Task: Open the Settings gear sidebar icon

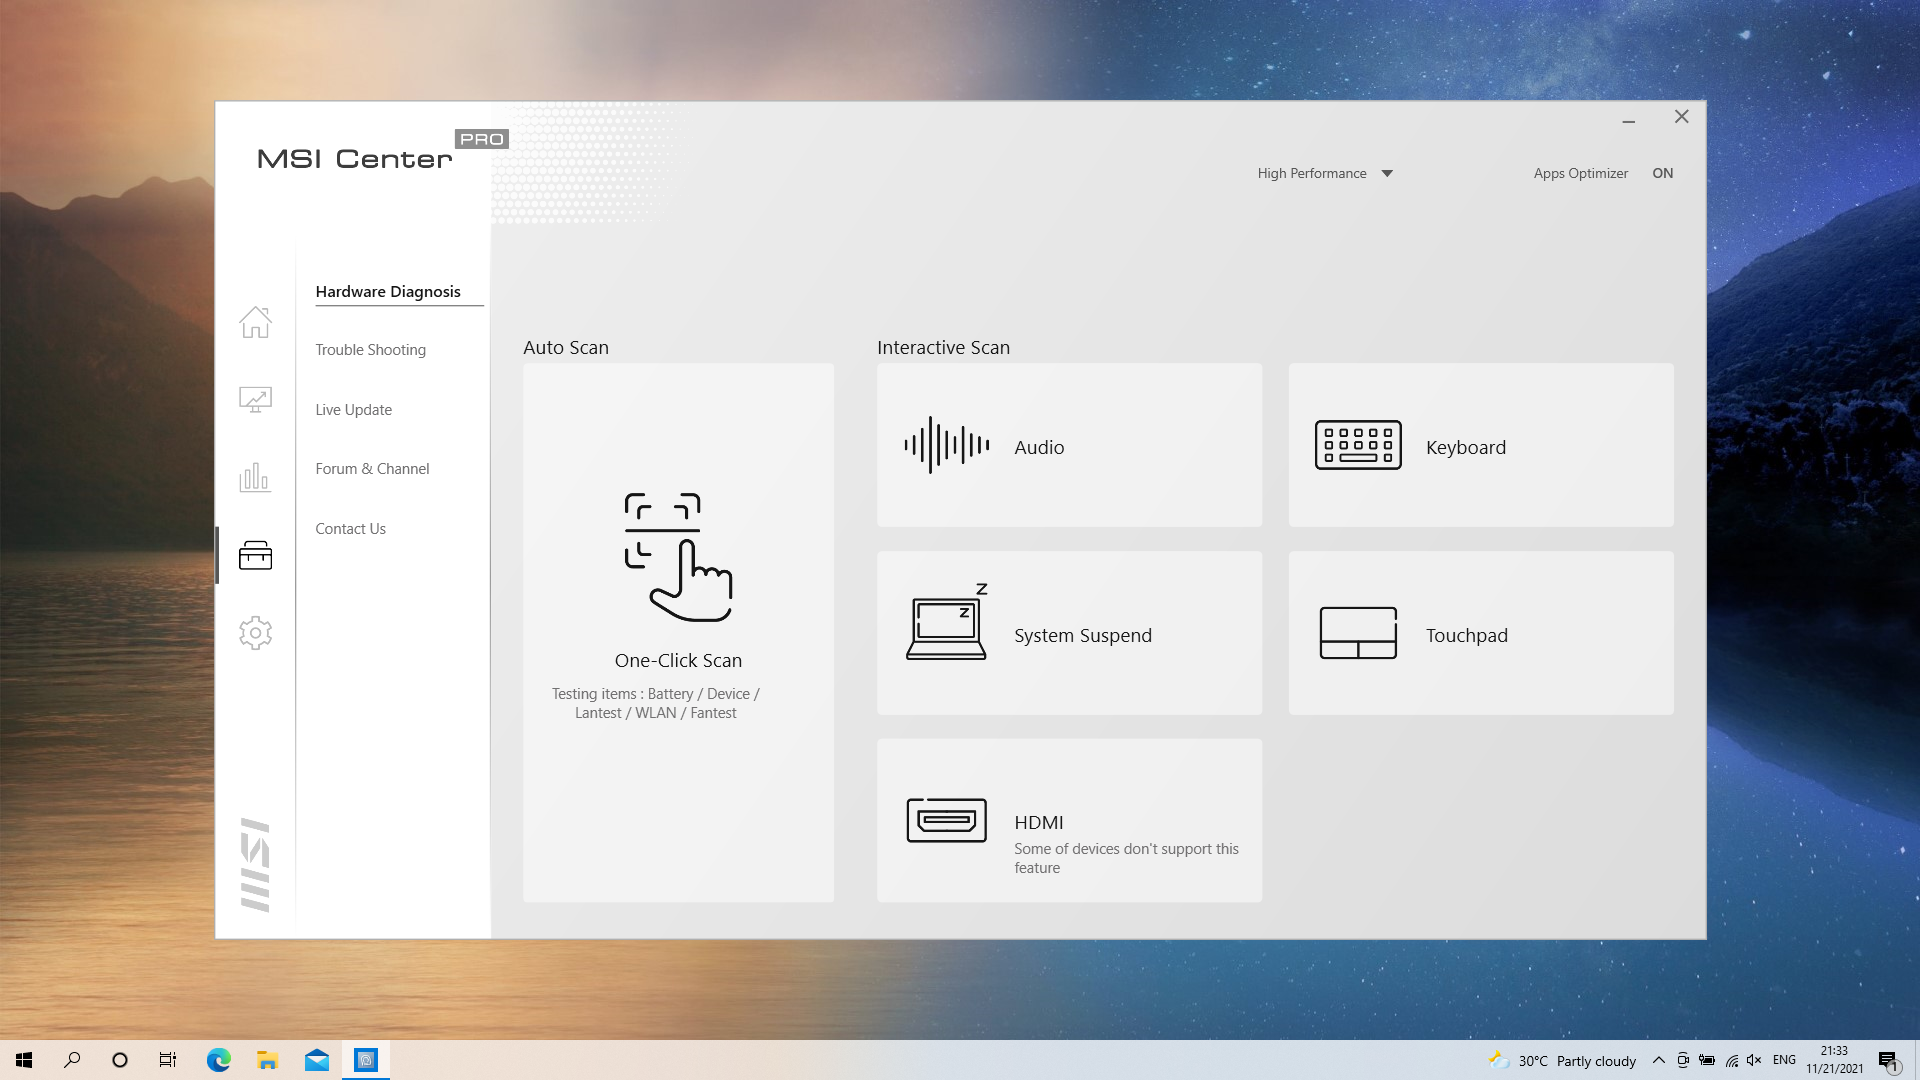Action: (x=255, y=632)
